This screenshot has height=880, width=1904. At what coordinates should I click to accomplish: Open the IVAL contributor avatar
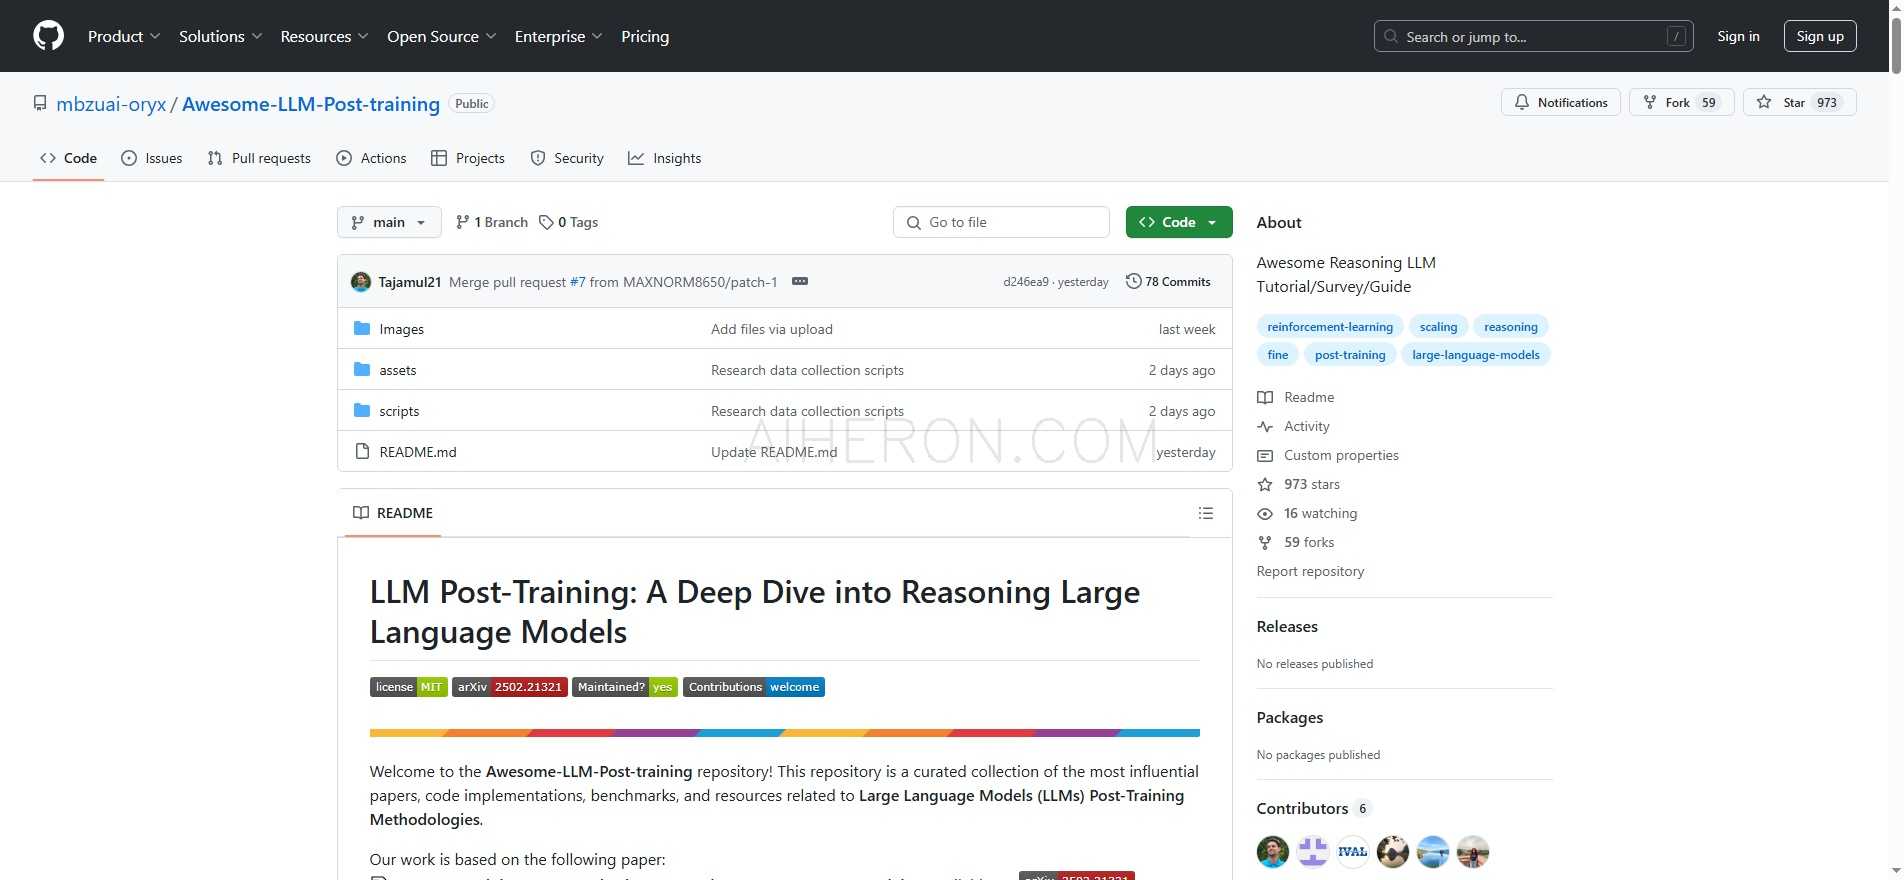point(1353,851)
